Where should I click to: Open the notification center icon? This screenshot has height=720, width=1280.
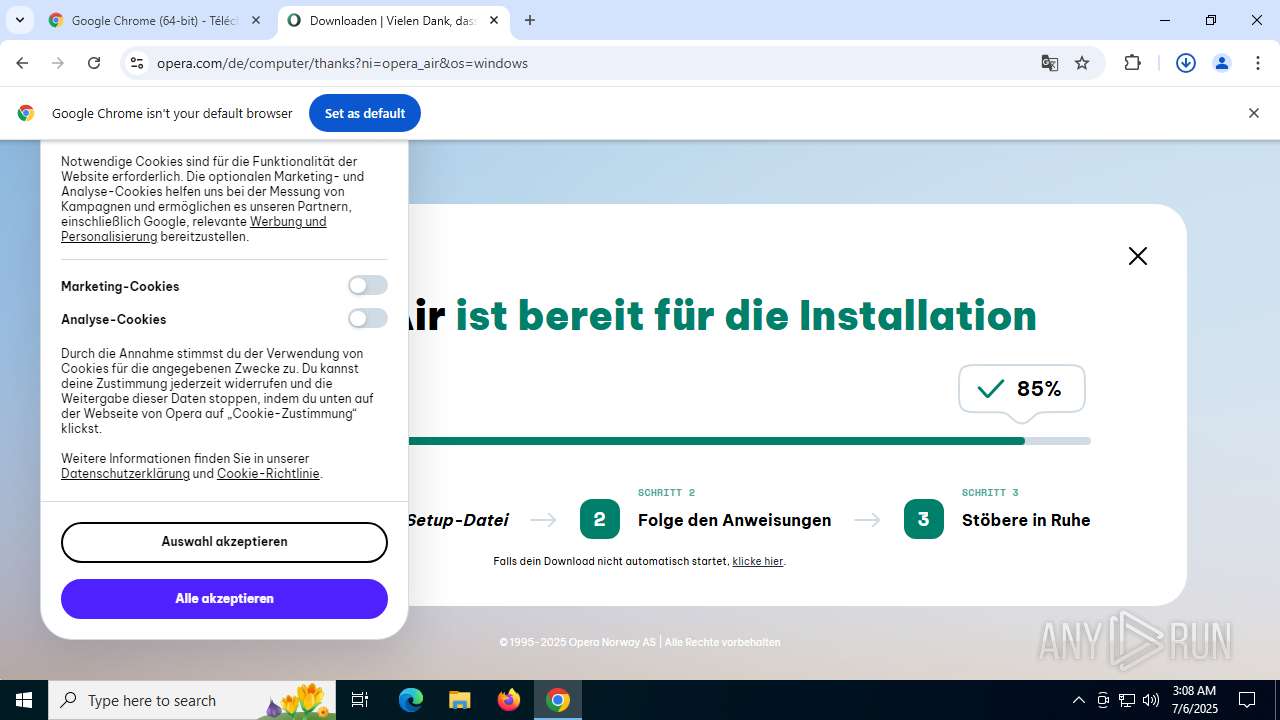tap(1248, 700)
